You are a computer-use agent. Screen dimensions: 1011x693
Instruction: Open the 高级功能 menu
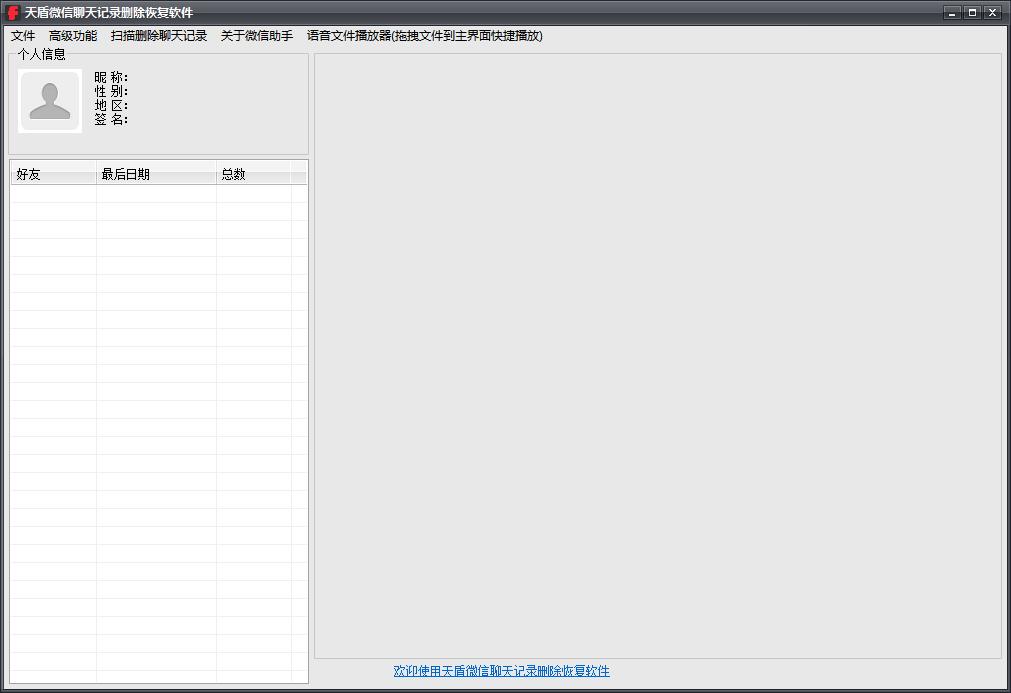[x=73, y=35]
